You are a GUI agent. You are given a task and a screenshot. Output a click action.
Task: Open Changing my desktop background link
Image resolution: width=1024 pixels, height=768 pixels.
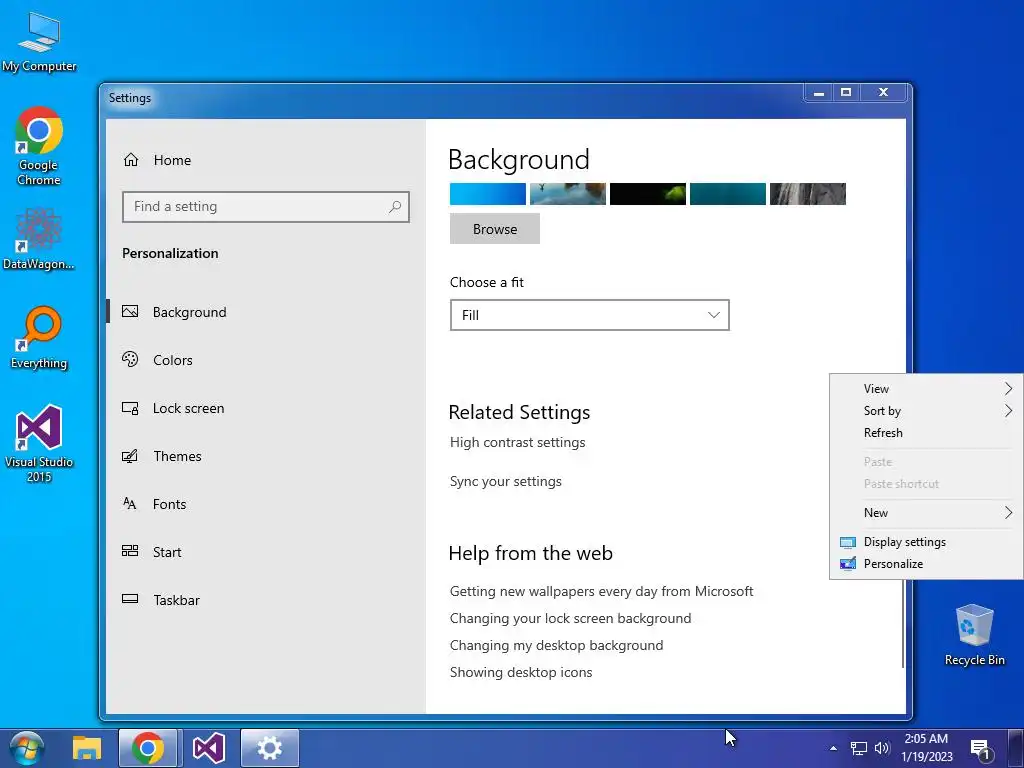click(x=556, y=645)
